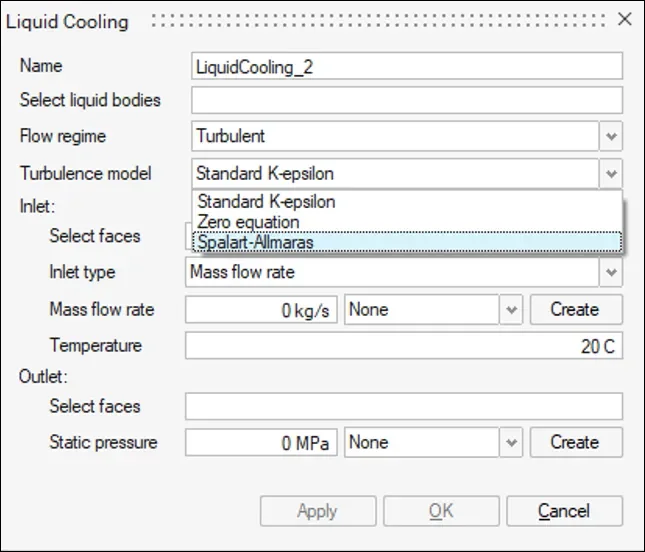Click the Apply button
The width and height of the screenshot is (645, 552).
[317, 511]
